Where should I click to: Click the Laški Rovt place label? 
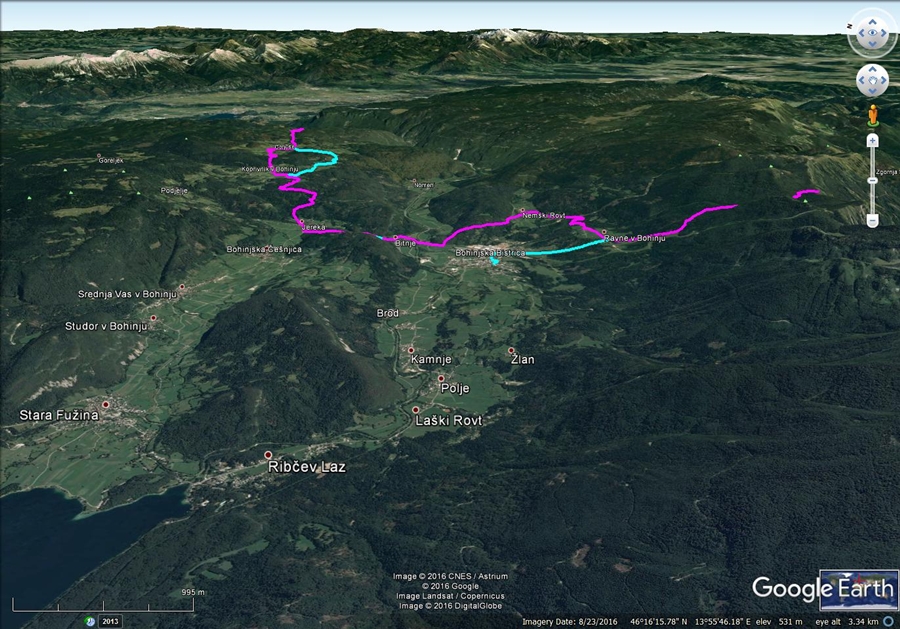(449, 421)
